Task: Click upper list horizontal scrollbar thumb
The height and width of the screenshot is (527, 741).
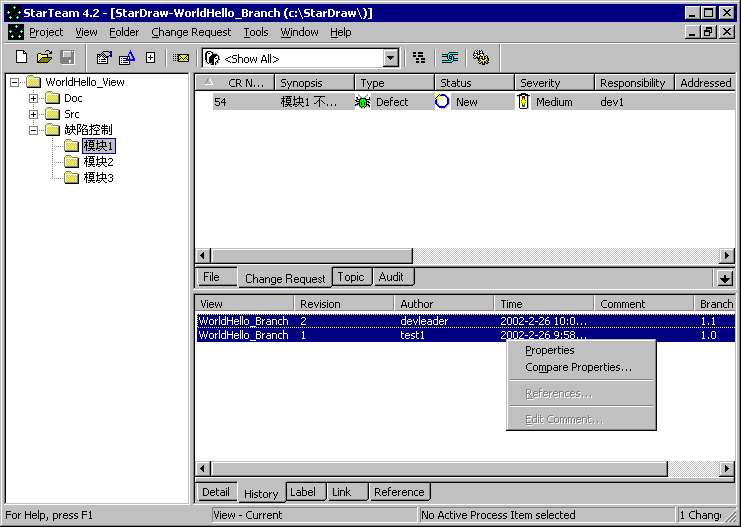Action: [x=312, y=256]
